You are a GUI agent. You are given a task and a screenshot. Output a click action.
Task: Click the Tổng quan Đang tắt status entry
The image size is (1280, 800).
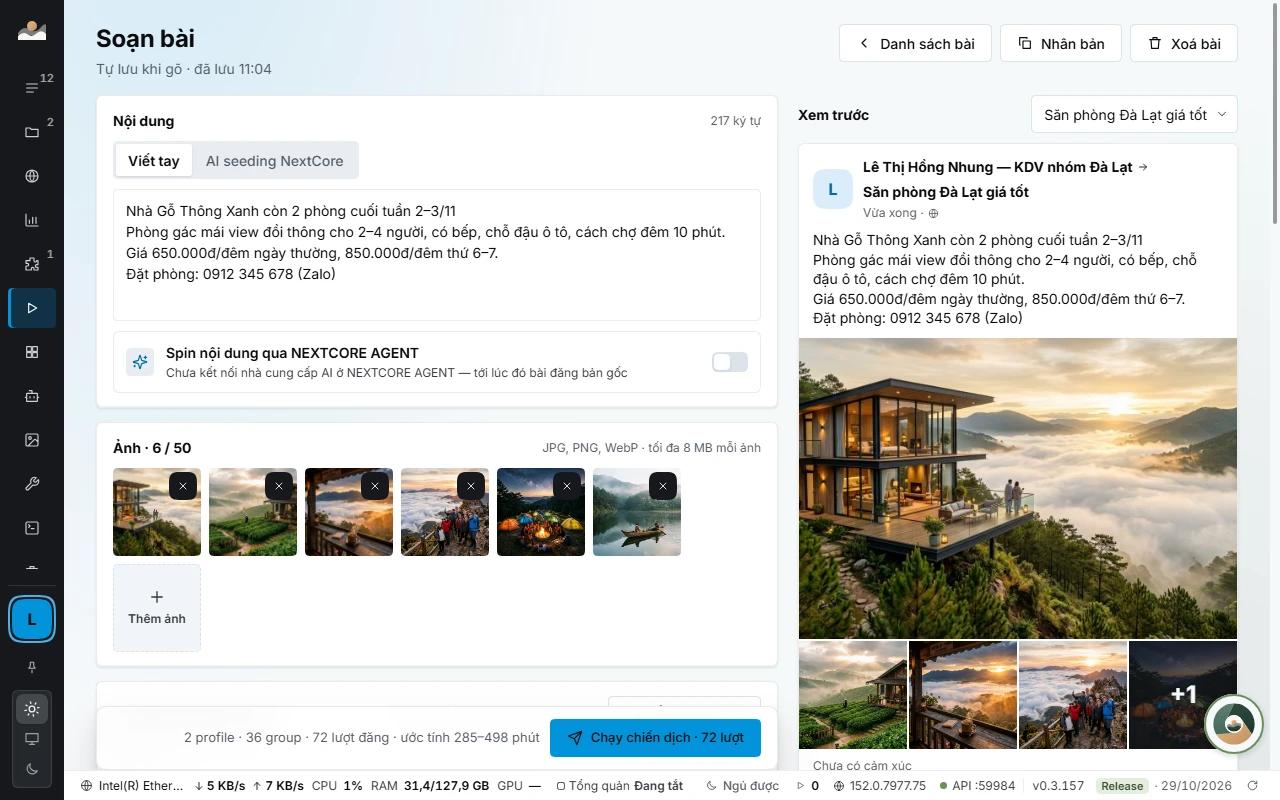(620, 786)
